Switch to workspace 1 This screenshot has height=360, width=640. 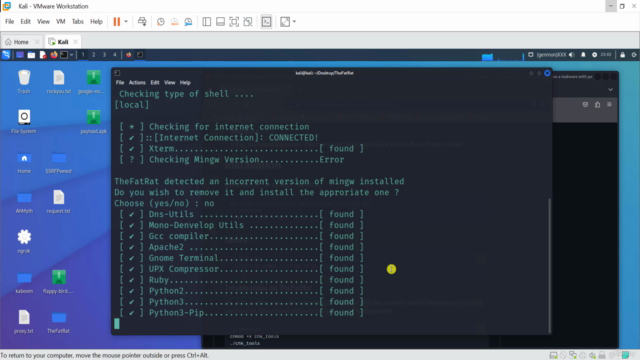pyautogui.click(x=83, y=55)
